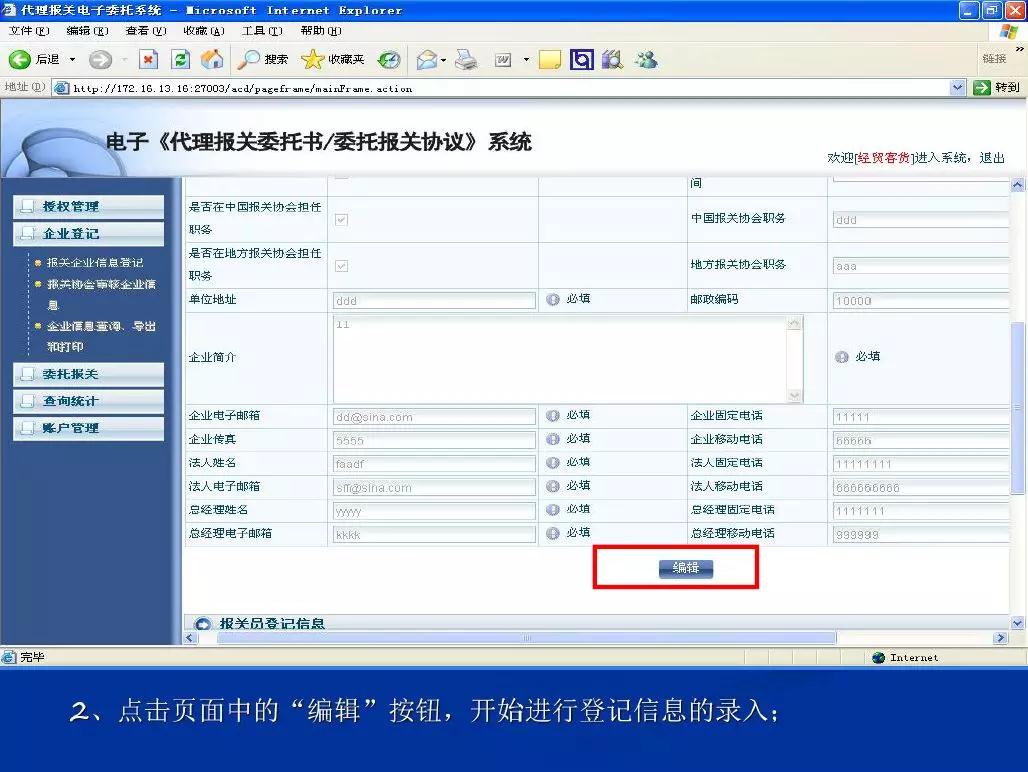The width and height of the screenshot is (1028, 772).
Task: Click the 企业电子邮箱 input field
Action: (434, 417)
